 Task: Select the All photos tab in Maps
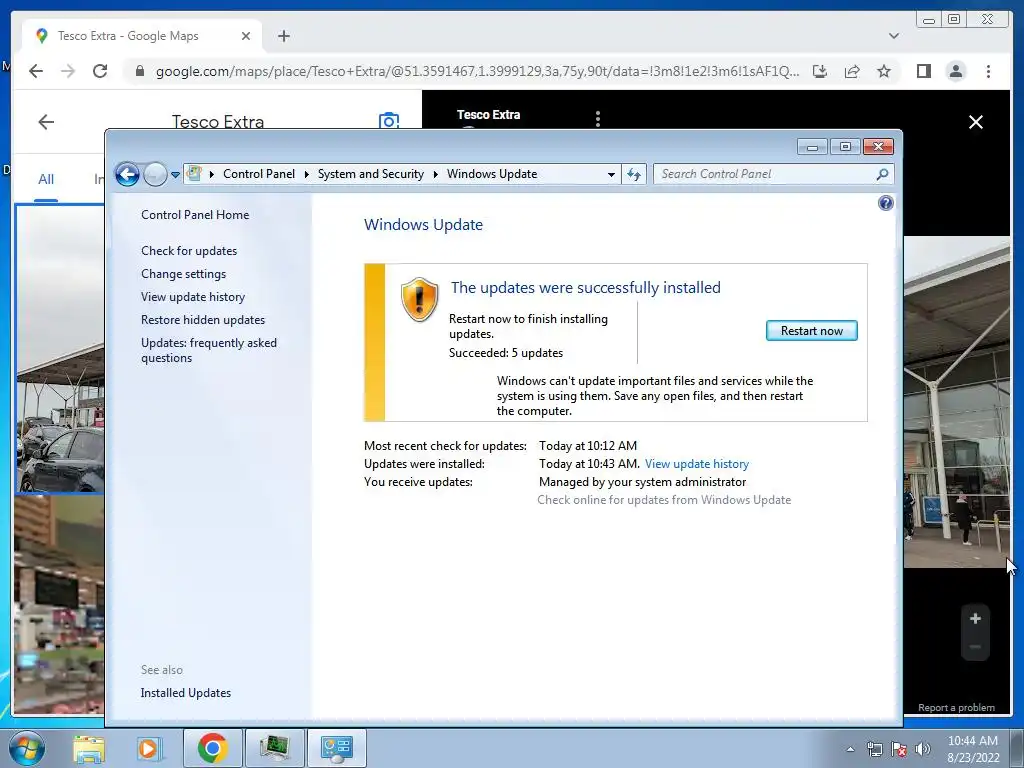pos(46,180)
